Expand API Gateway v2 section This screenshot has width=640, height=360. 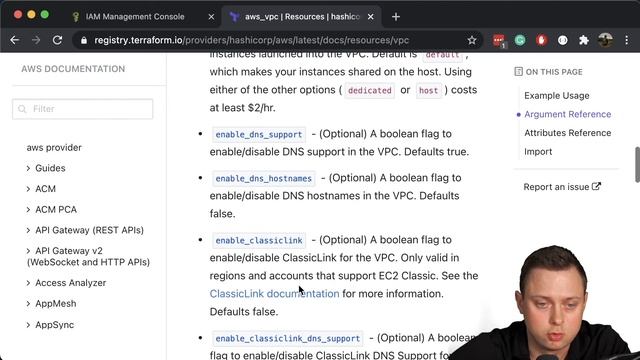(x=88, y=256)
